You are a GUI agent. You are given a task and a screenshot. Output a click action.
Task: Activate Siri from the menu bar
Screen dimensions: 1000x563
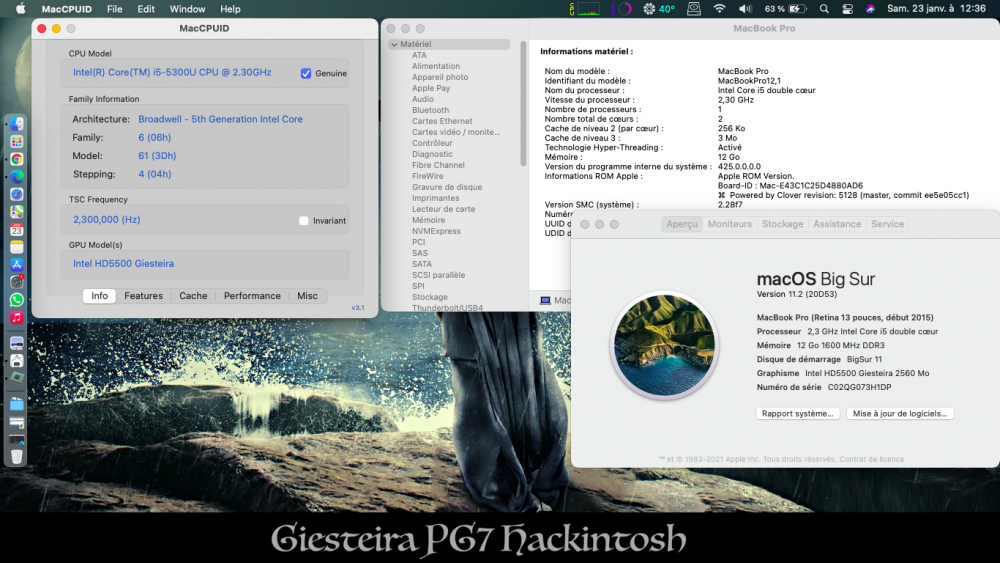[870, 9]
